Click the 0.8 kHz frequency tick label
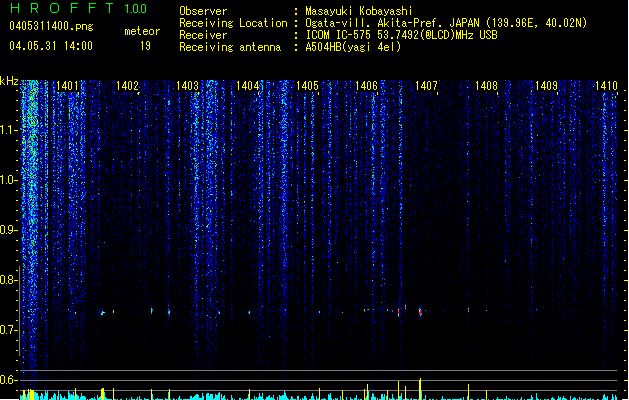Screen dimensions: 629x400 [8, 280]
